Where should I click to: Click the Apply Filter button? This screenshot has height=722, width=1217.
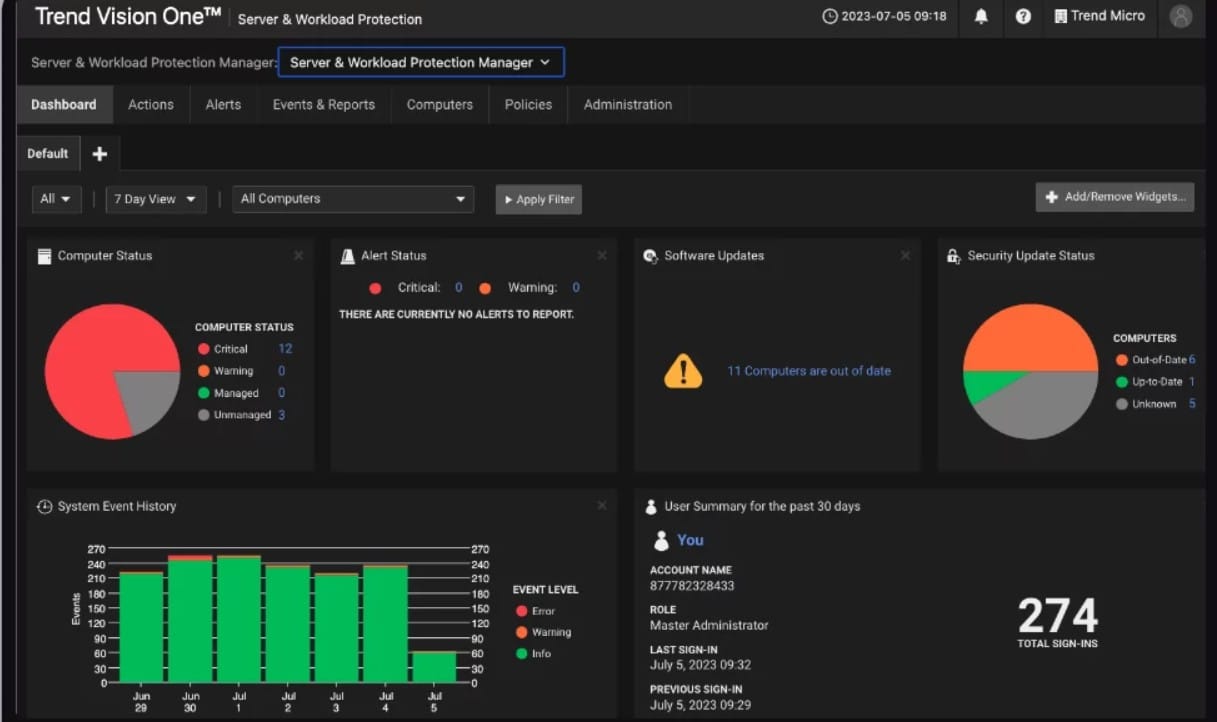tap(538, 199)
